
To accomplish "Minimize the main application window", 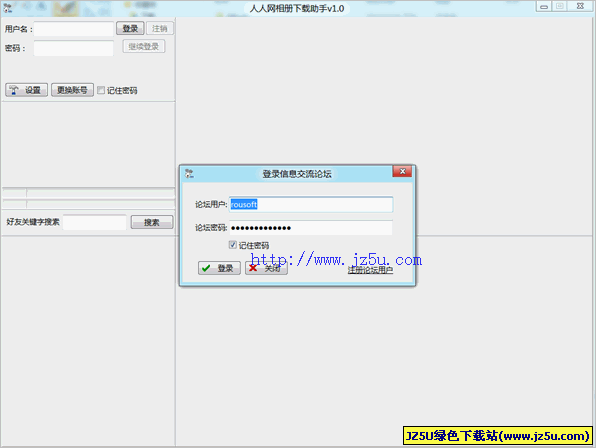I will point(544,6).
